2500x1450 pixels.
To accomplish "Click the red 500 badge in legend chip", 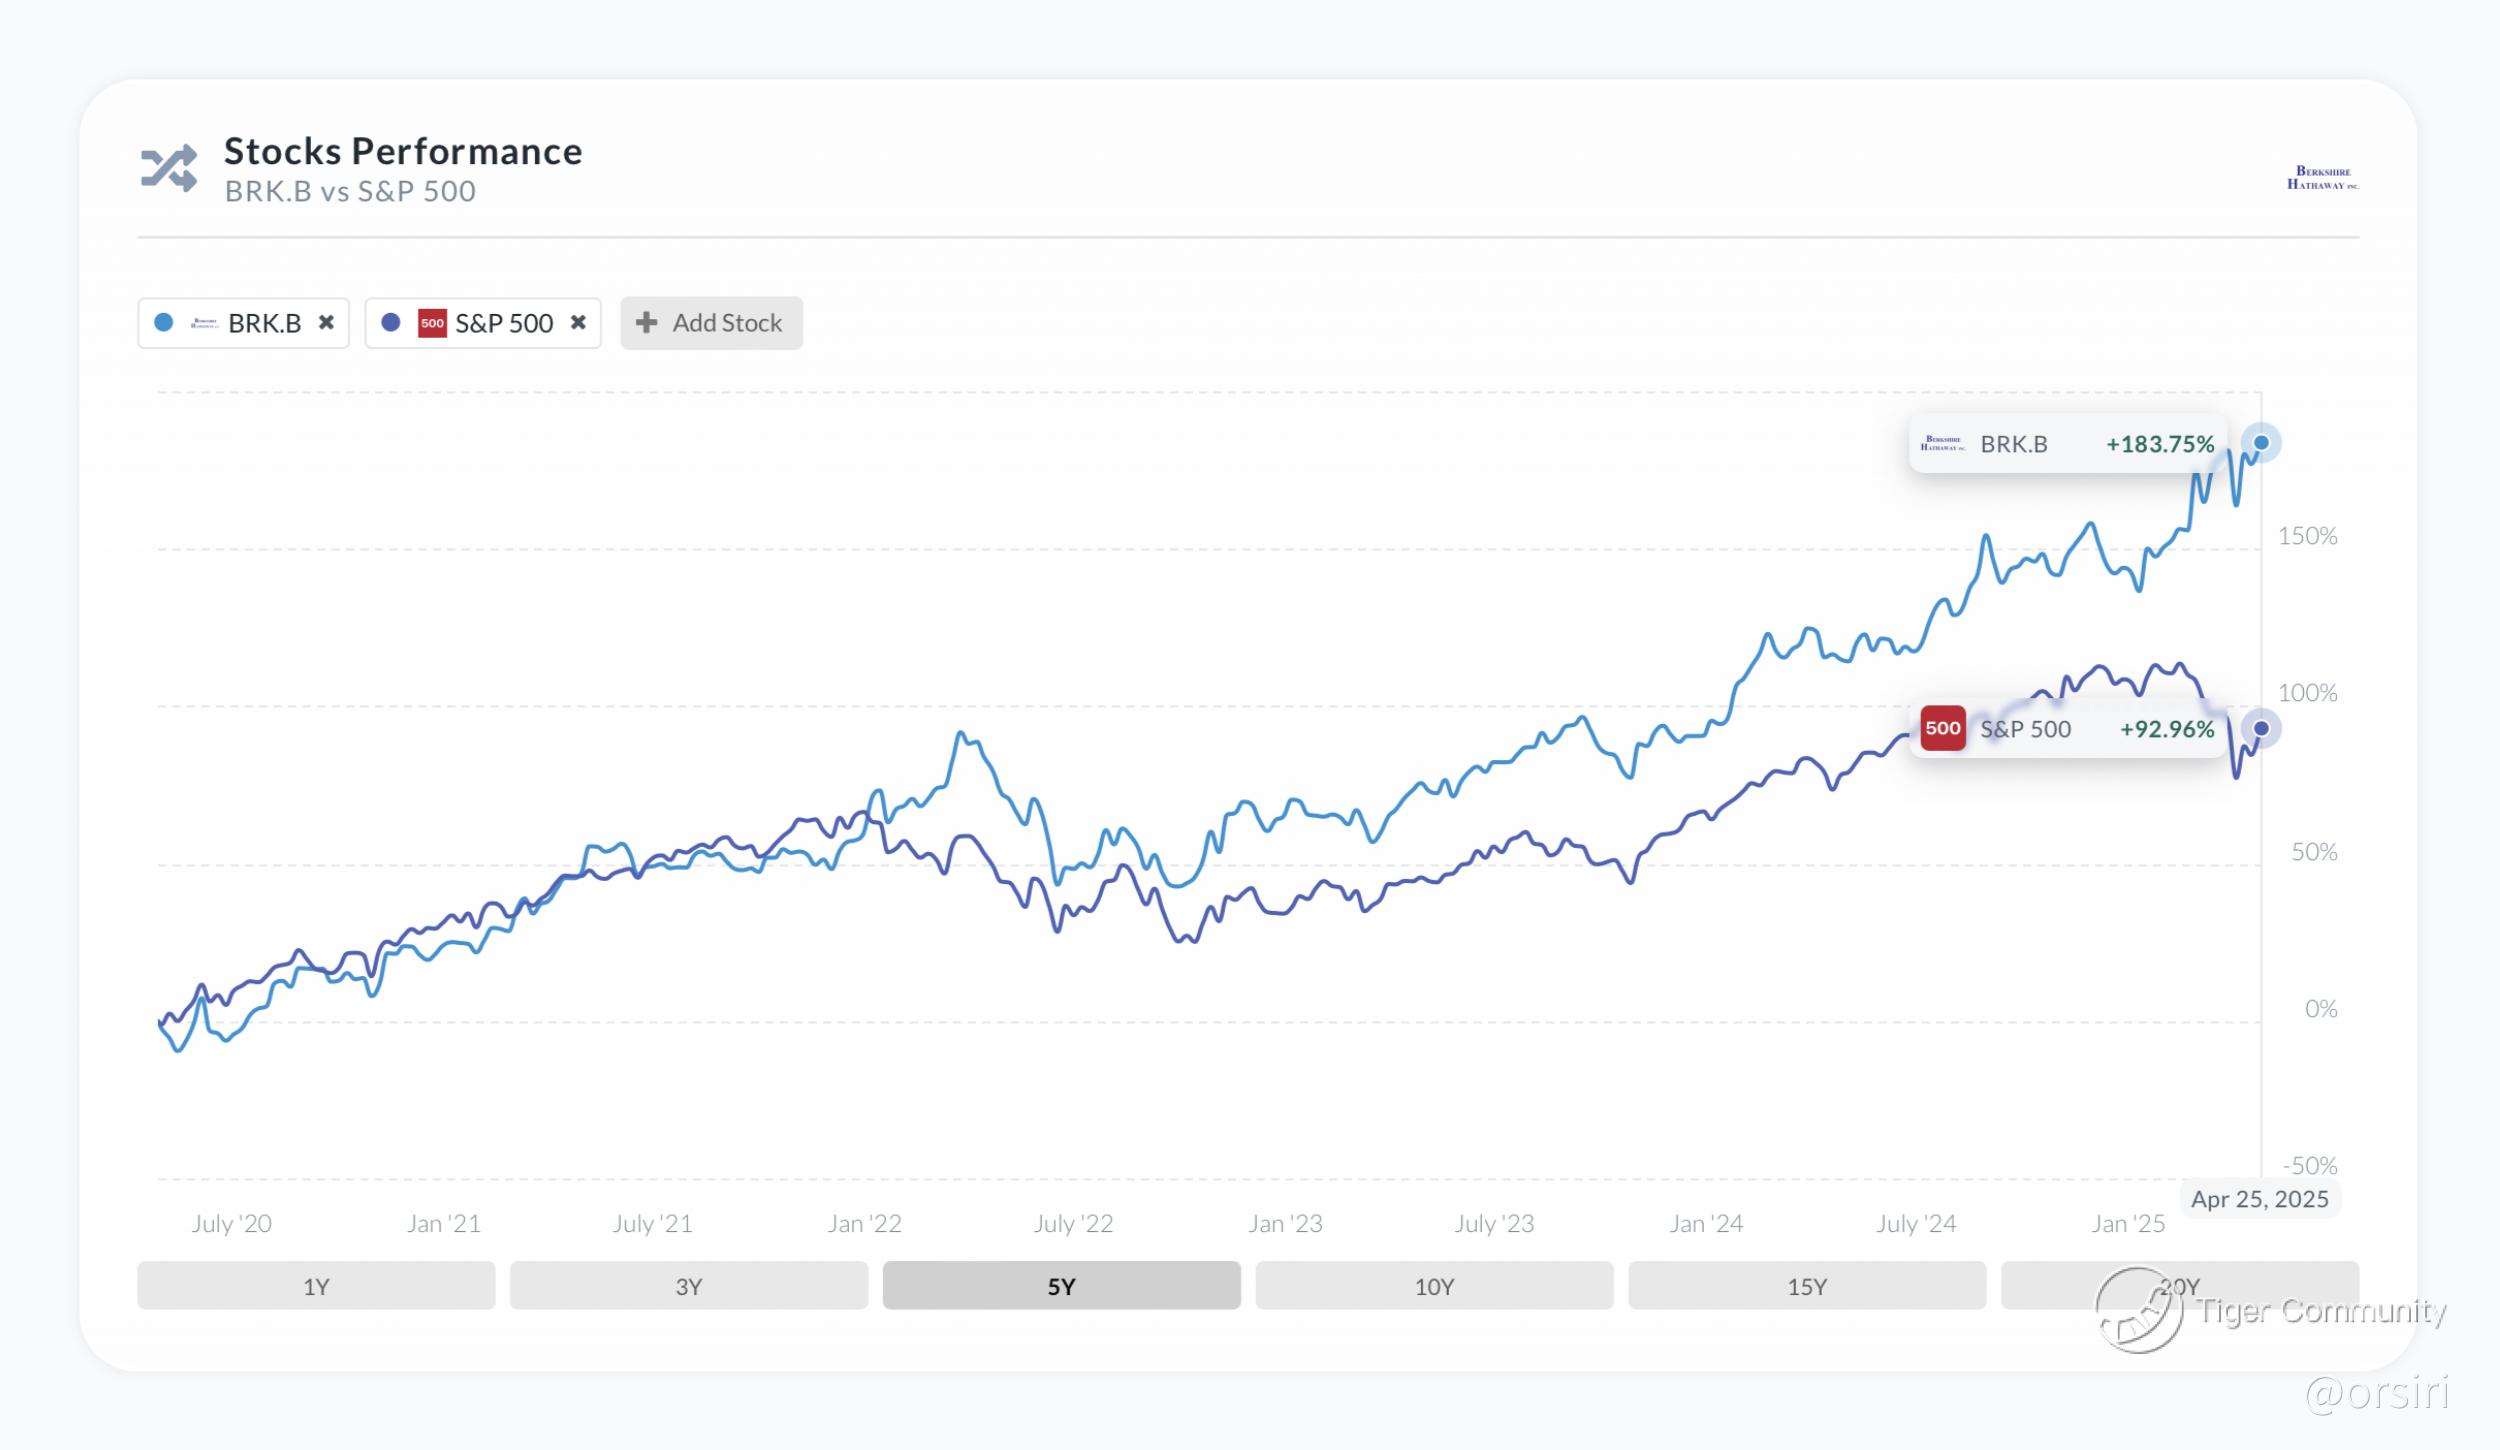I will click(x=432, y=323).
